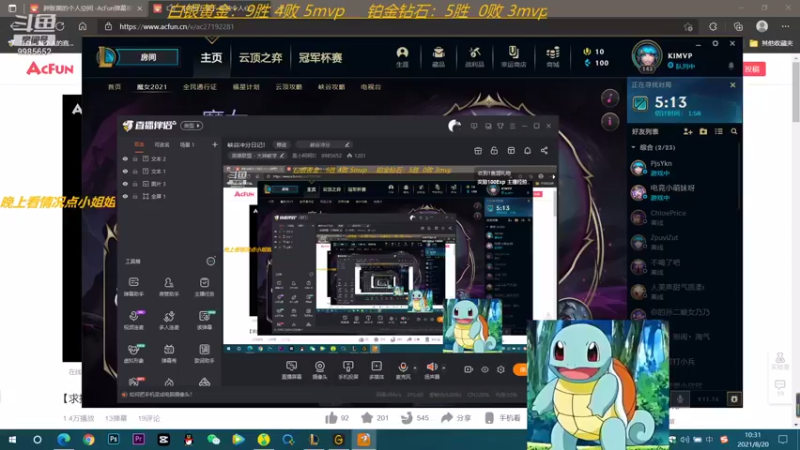
Task: Toggle lock on 全屏 1 layer
Action: coord(135,196)
